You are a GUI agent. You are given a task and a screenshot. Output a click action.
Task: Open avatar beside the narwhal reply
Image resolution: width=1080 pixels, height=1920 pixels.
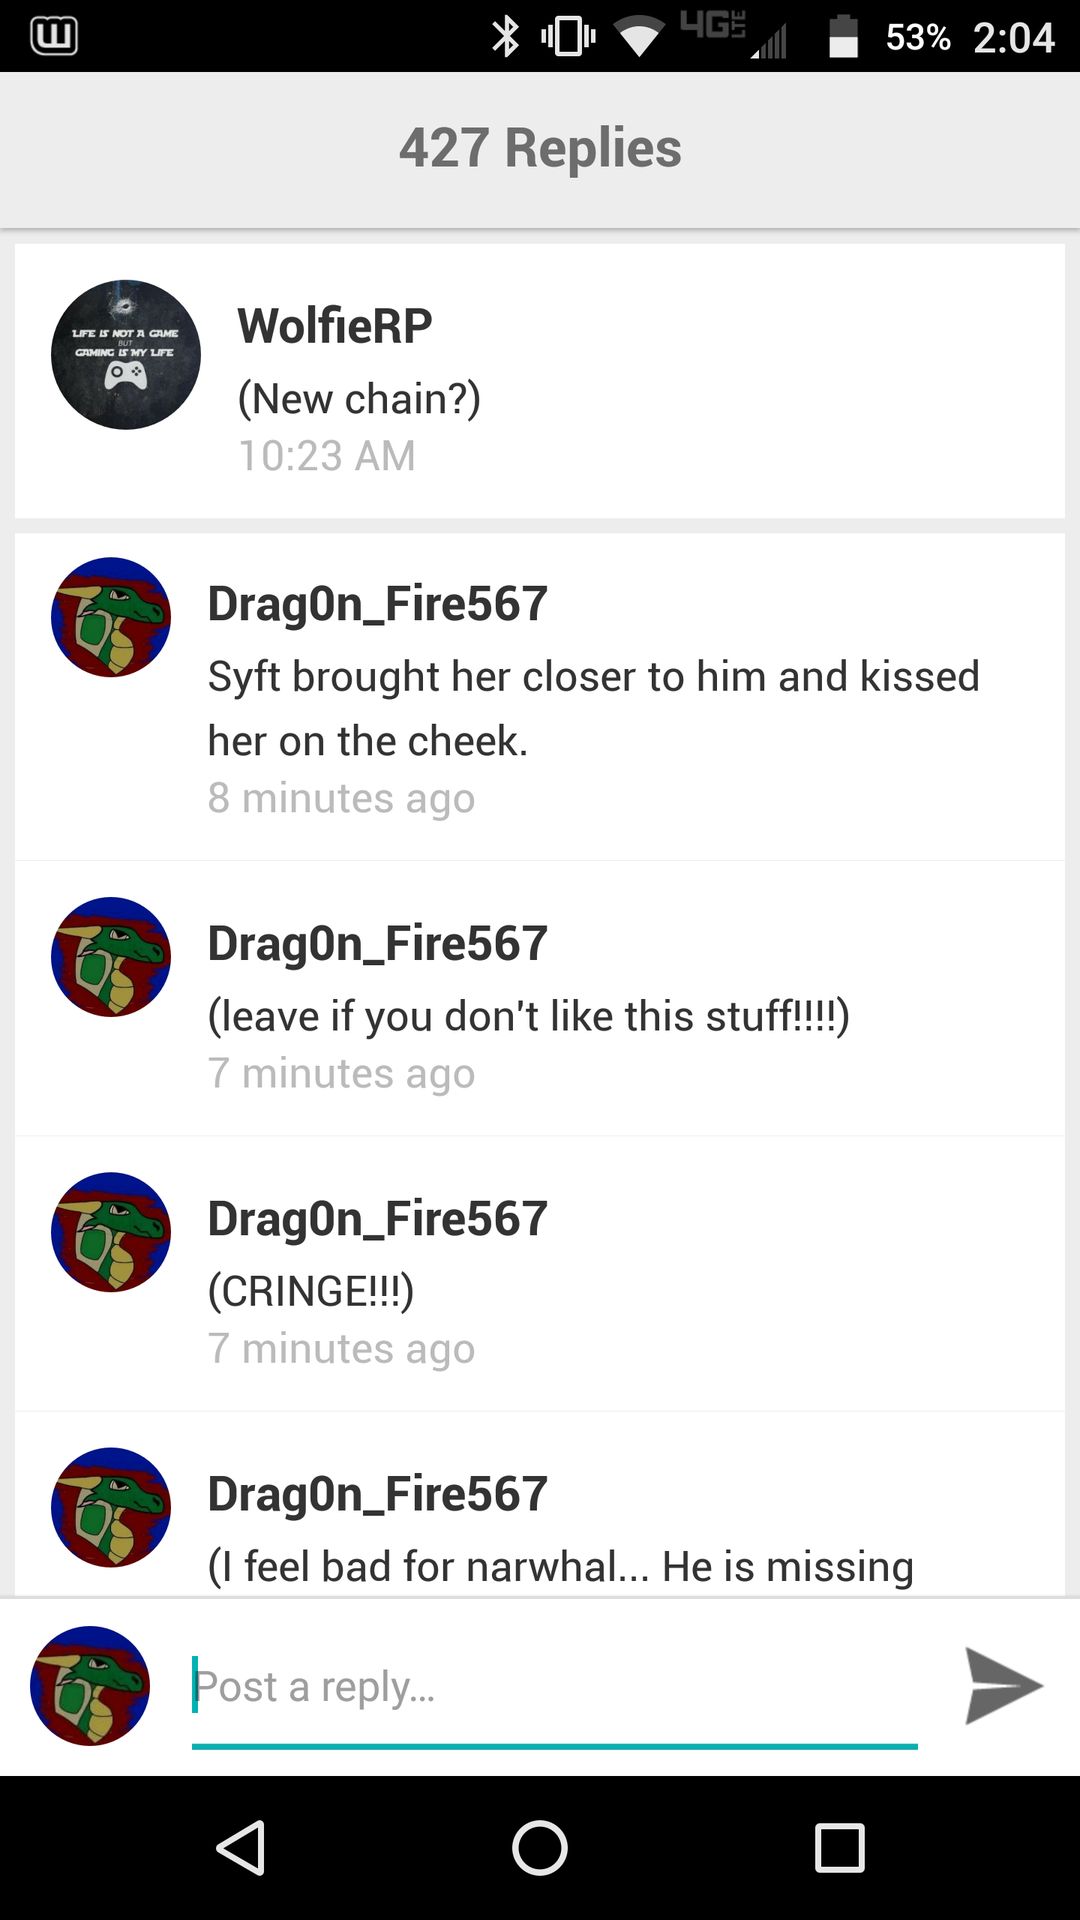[x=111, y=1507]
